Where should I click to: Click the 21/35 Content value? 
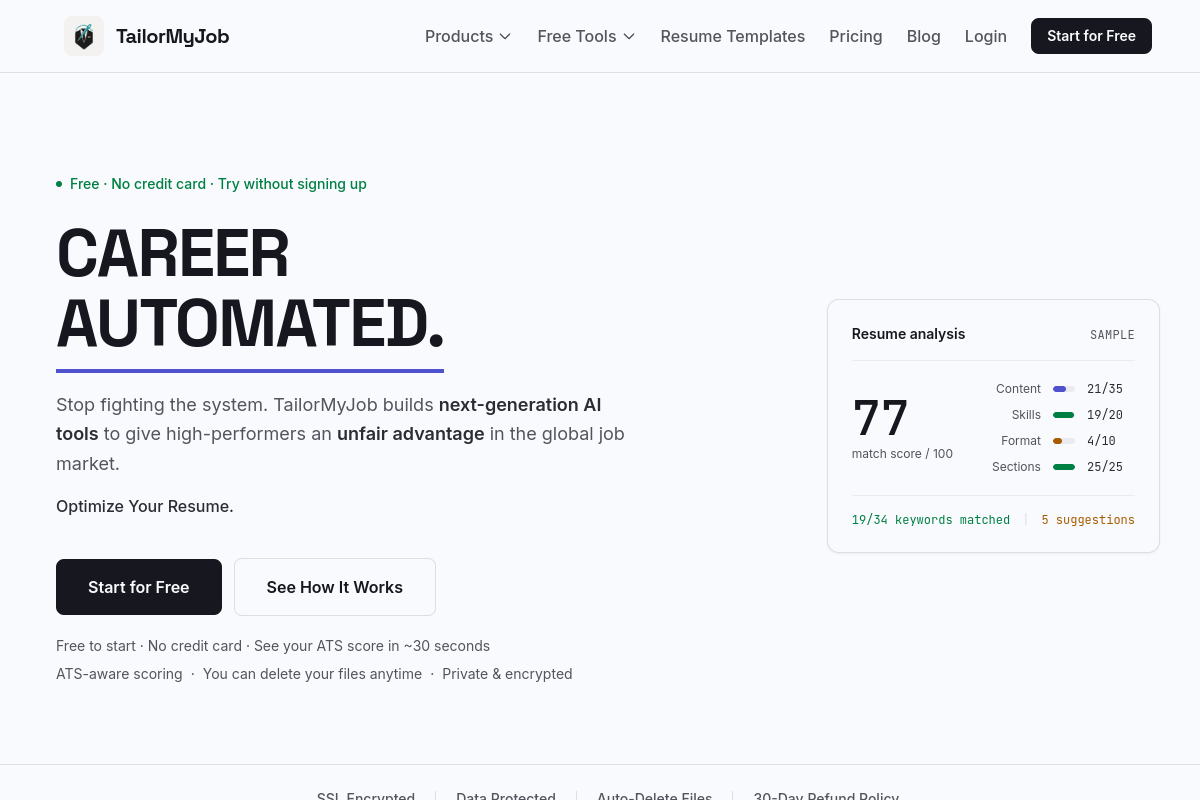pos(1105,389)
